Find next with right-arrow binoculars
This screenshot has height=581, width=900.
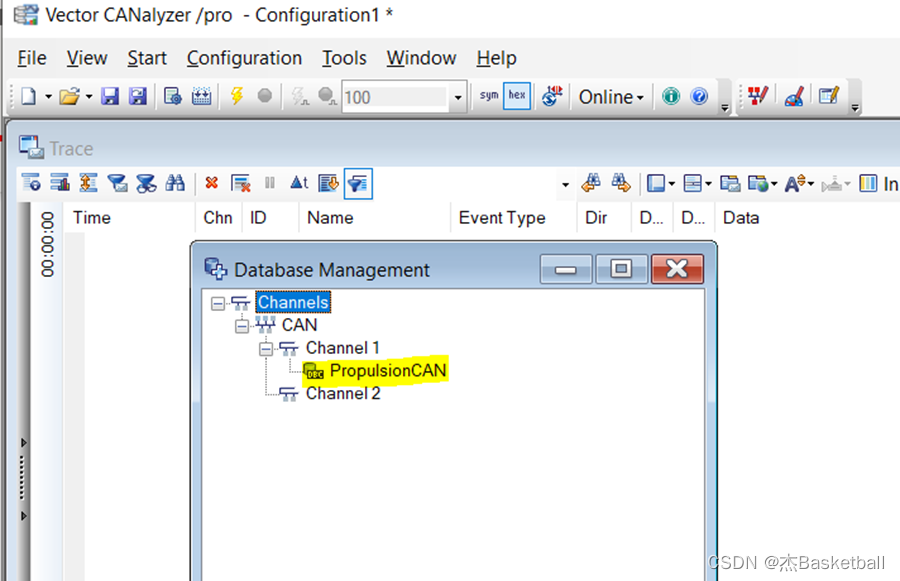click(620, 183)
